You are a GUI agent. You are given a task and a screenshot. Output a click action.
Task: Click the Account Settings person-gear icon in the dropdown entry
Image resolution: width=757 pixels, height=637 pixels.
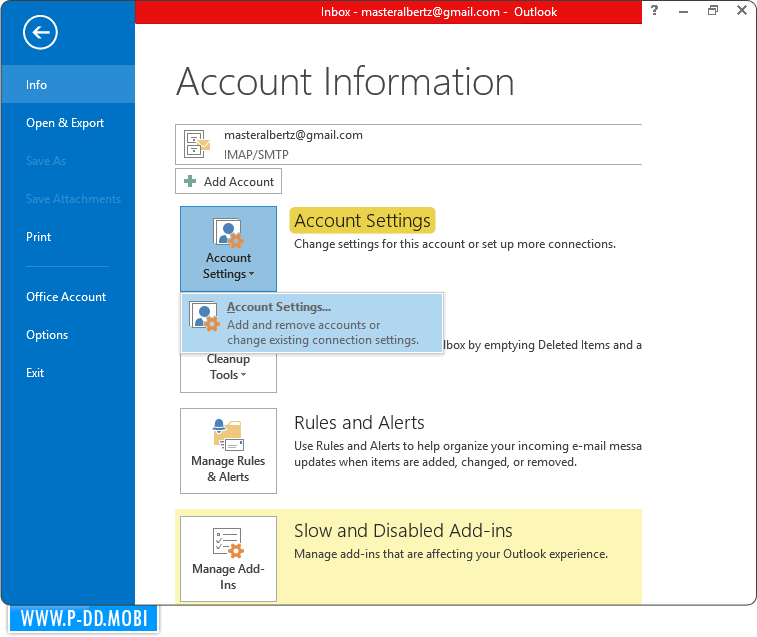[204, 316]
